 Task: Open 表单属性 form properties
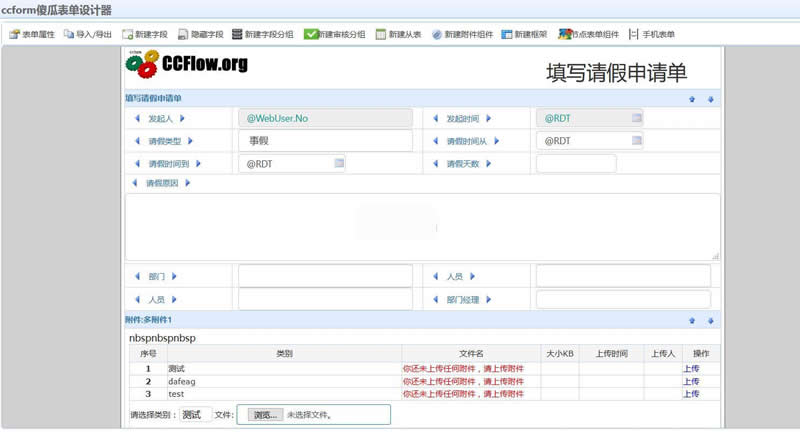[32, 34]
